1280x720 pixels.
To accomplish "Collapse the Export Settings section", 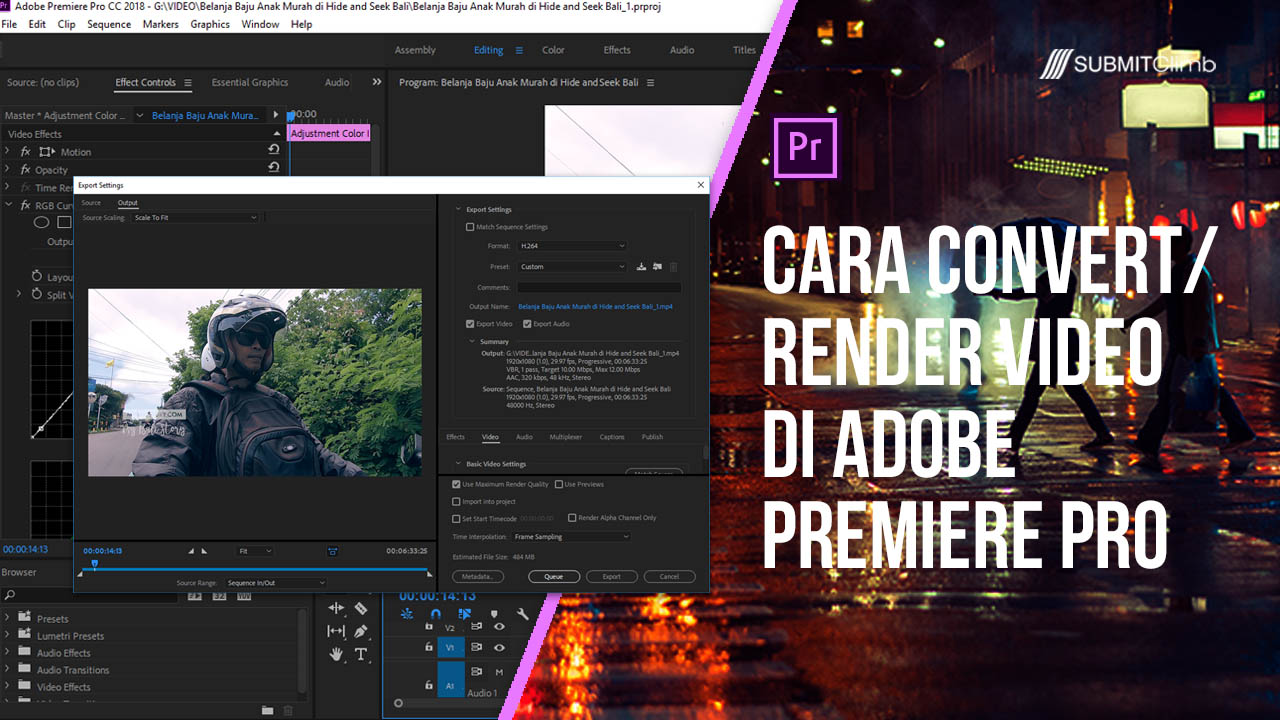I will tap(459, 209).
